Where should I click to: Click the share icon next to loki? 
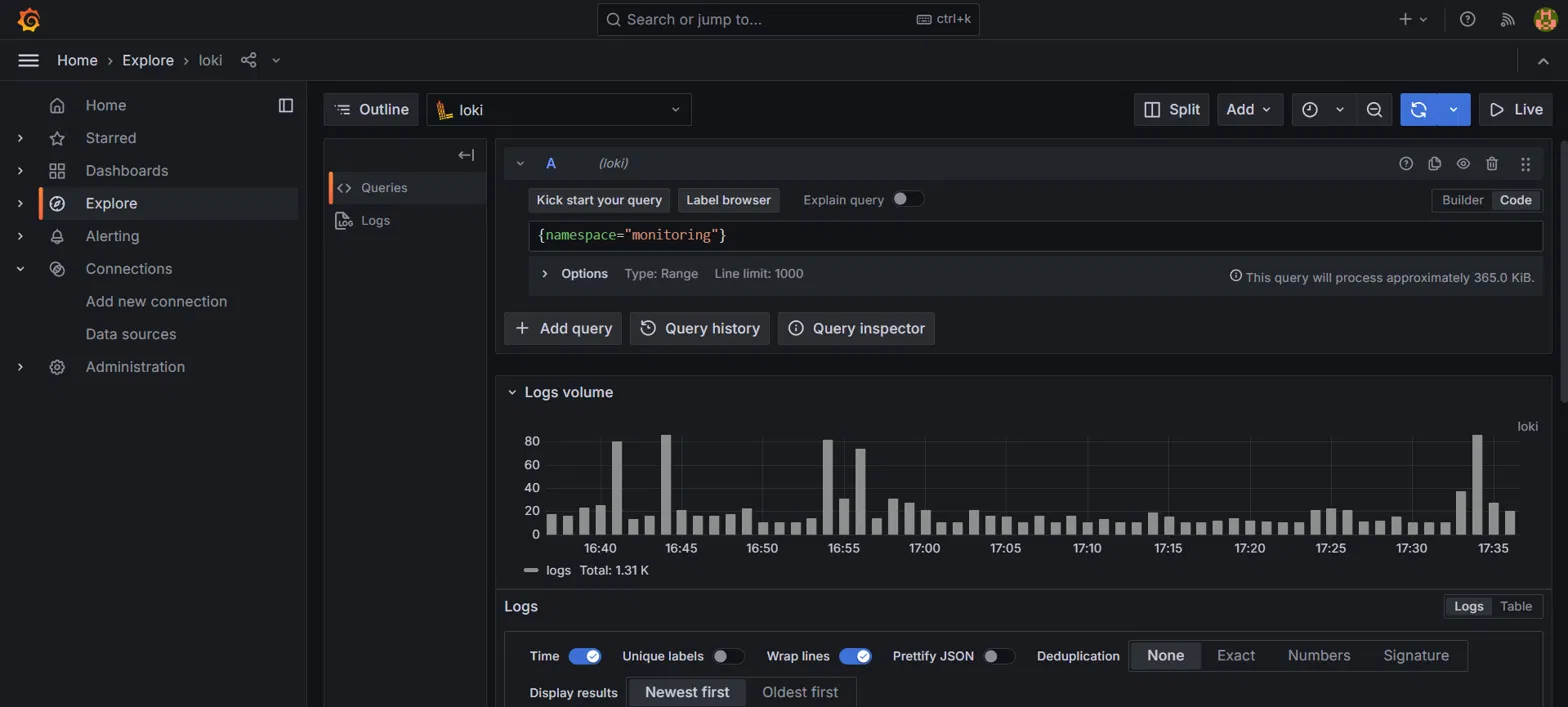(x=249, y=60)
